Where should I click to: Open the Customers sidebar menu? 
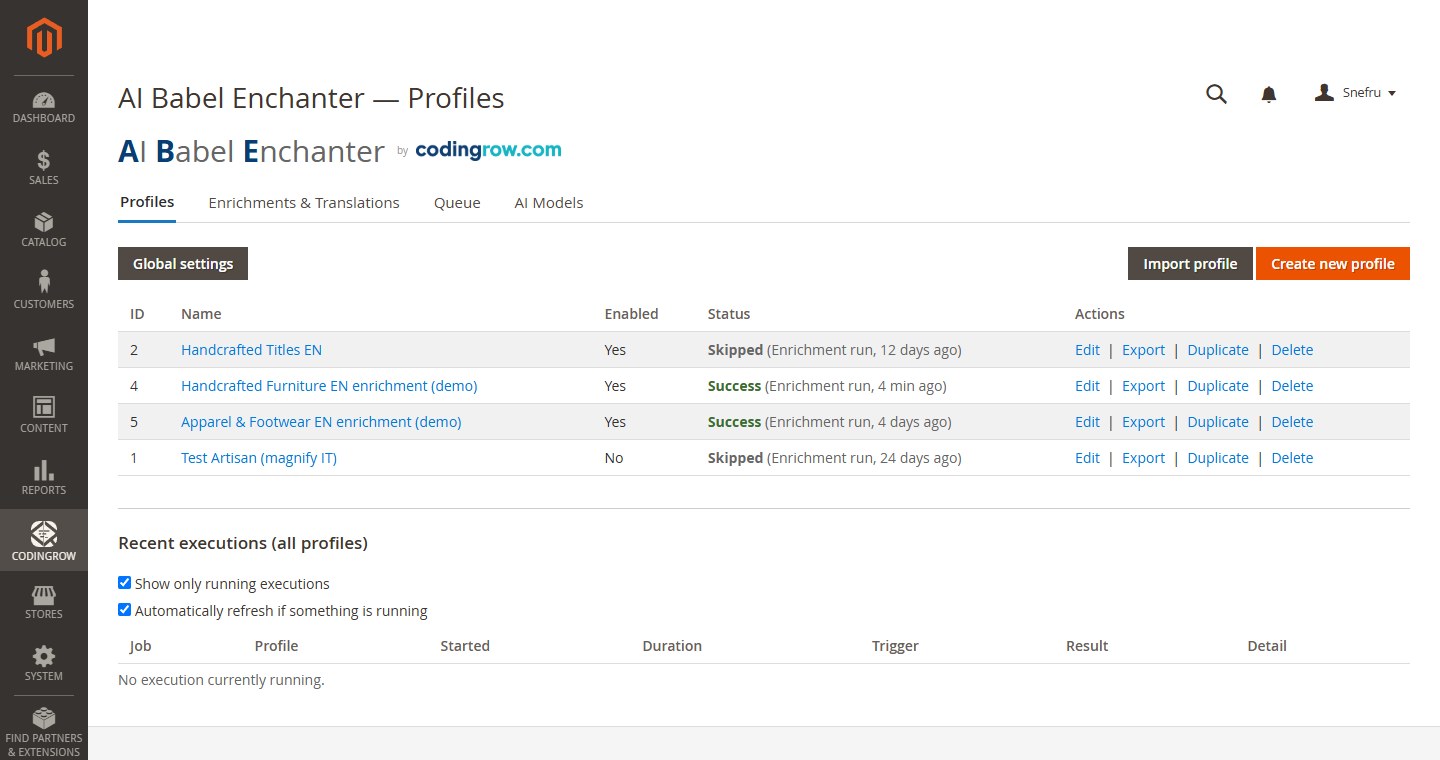(x=44, y=293)
